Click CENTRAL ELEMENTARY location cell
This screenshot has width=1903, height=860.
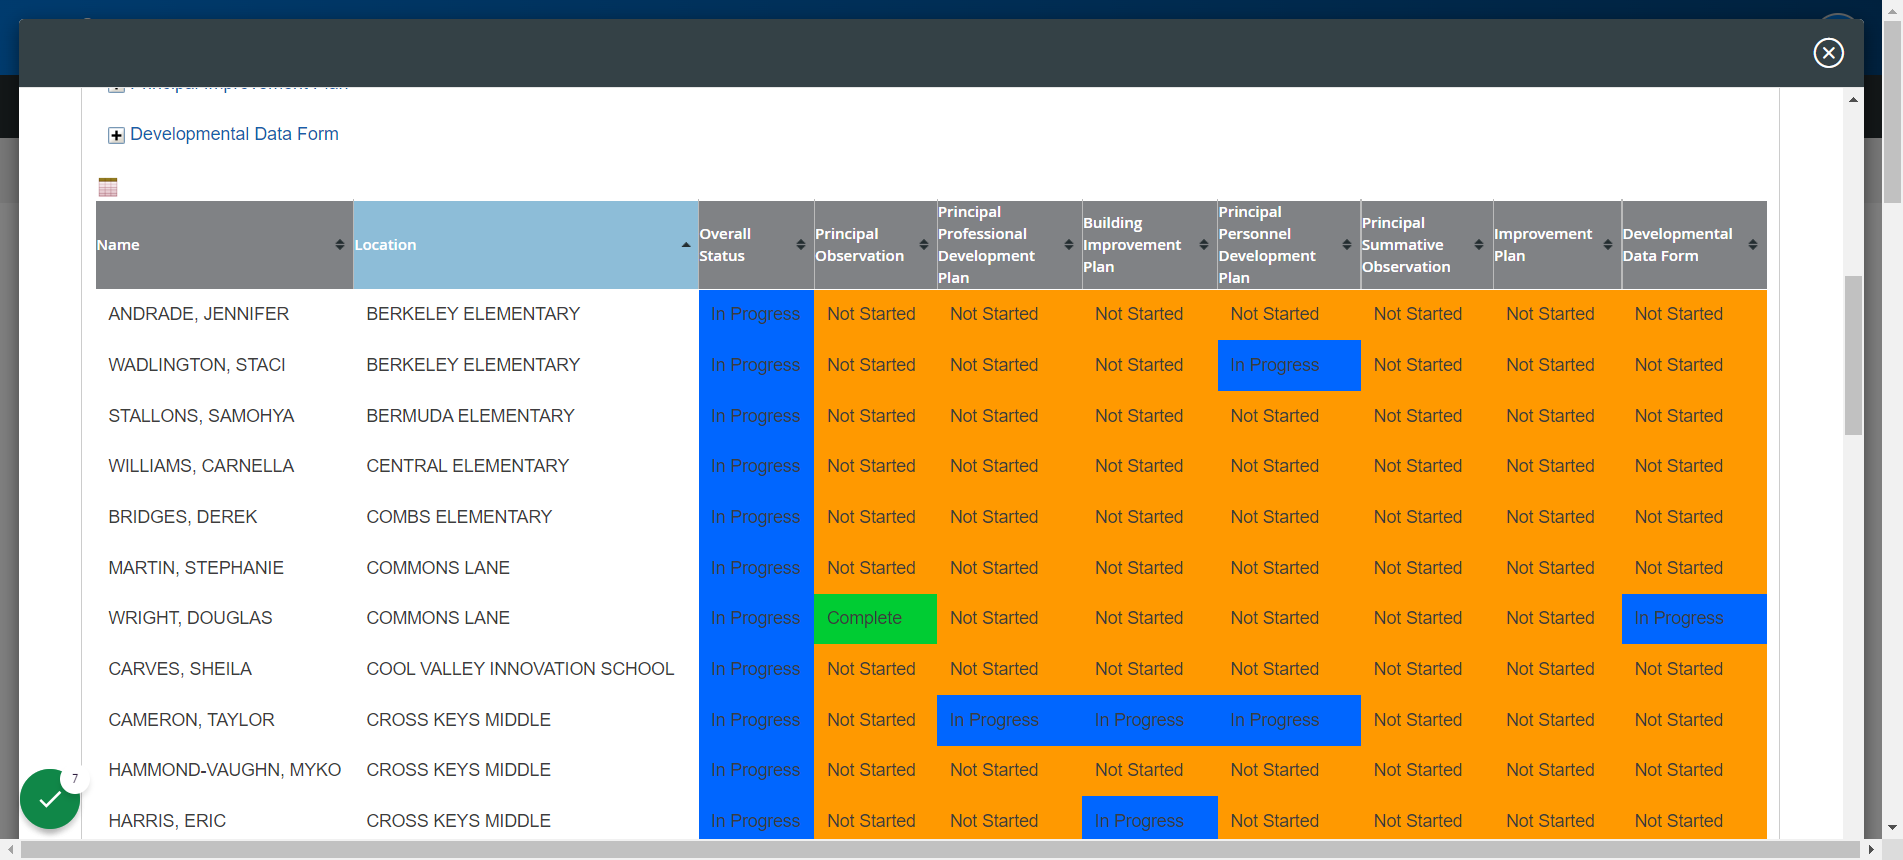(467, 466)
